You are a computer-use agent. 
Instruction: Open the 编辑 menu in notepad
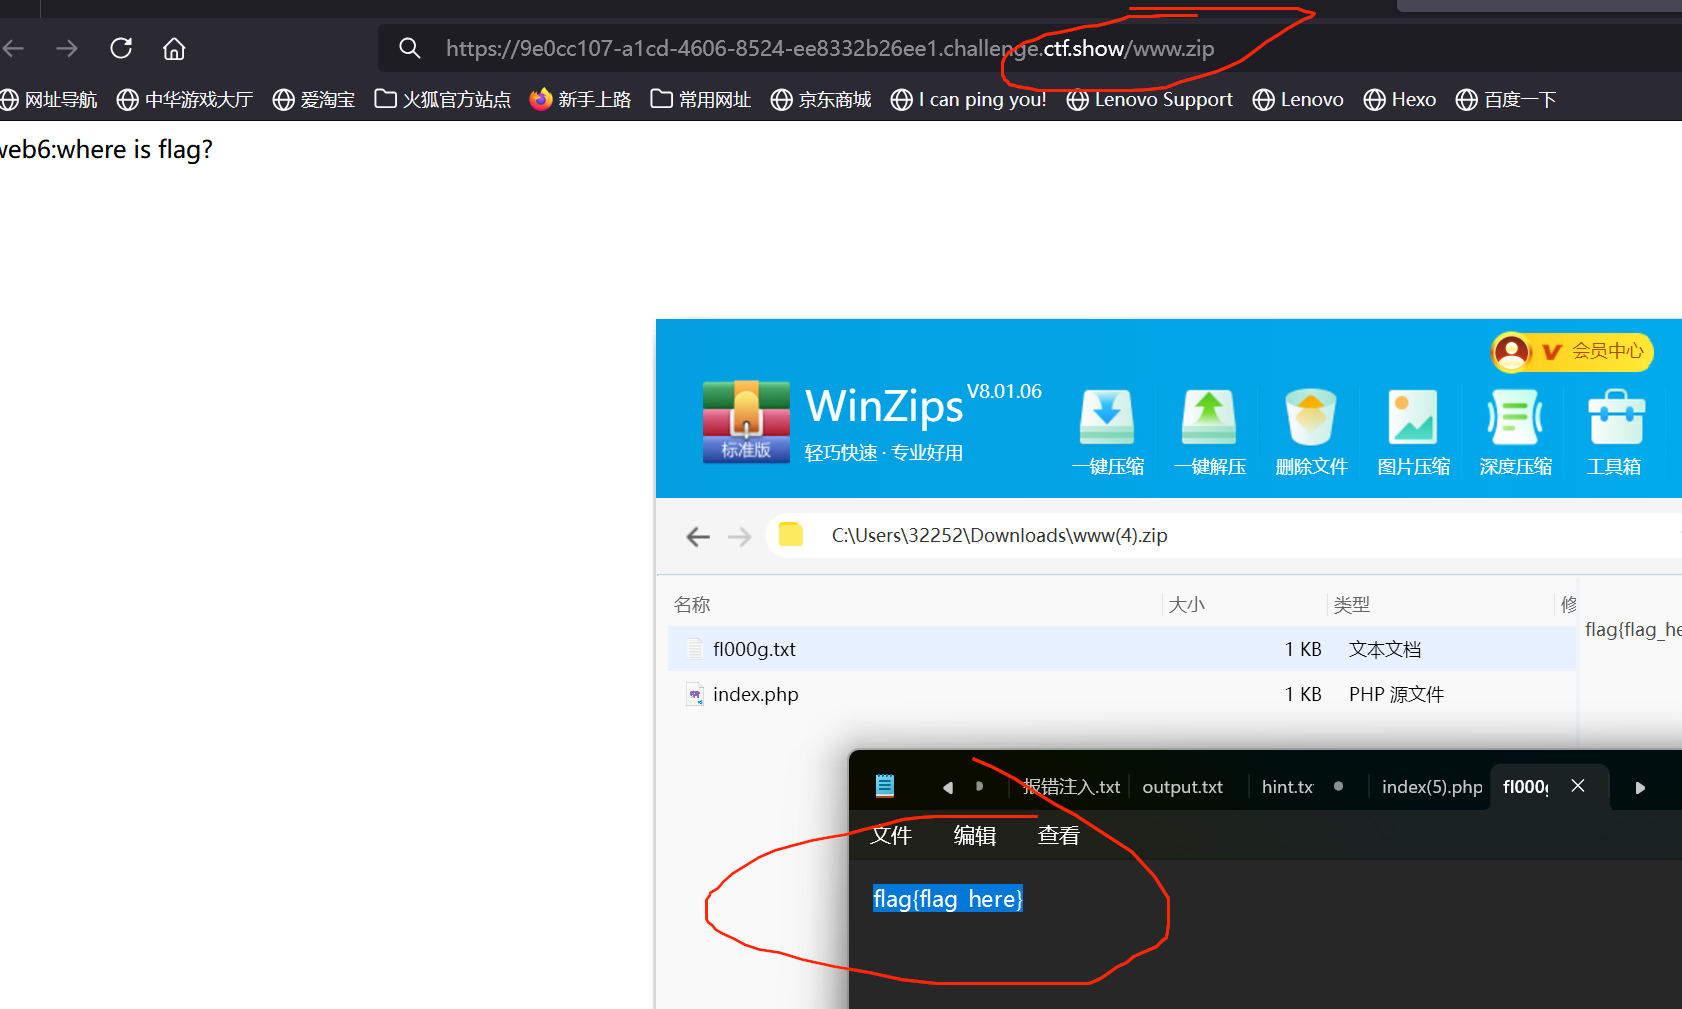click(x=974, y=835)
